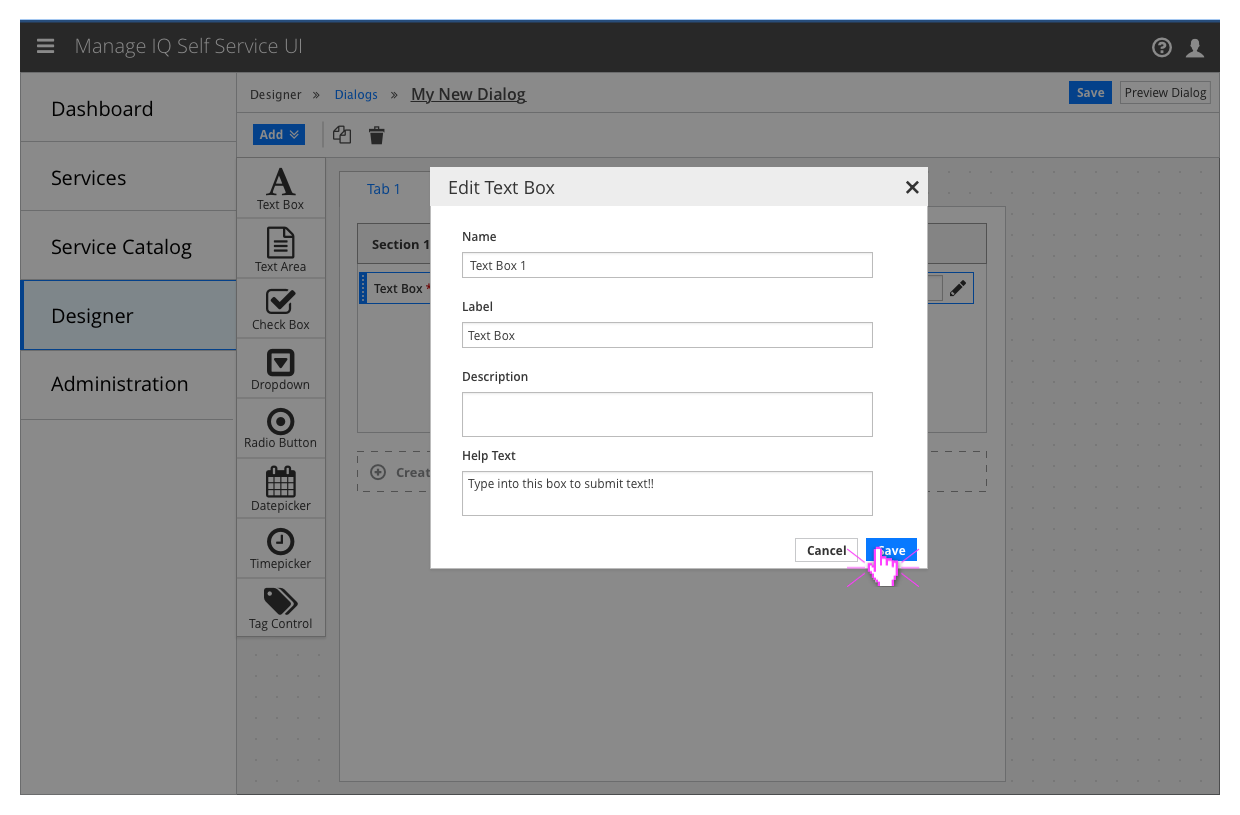The height and width of the screenshot is (815, 1240).
Task: Select the Datepicker element tool
Action: [280, 488]
